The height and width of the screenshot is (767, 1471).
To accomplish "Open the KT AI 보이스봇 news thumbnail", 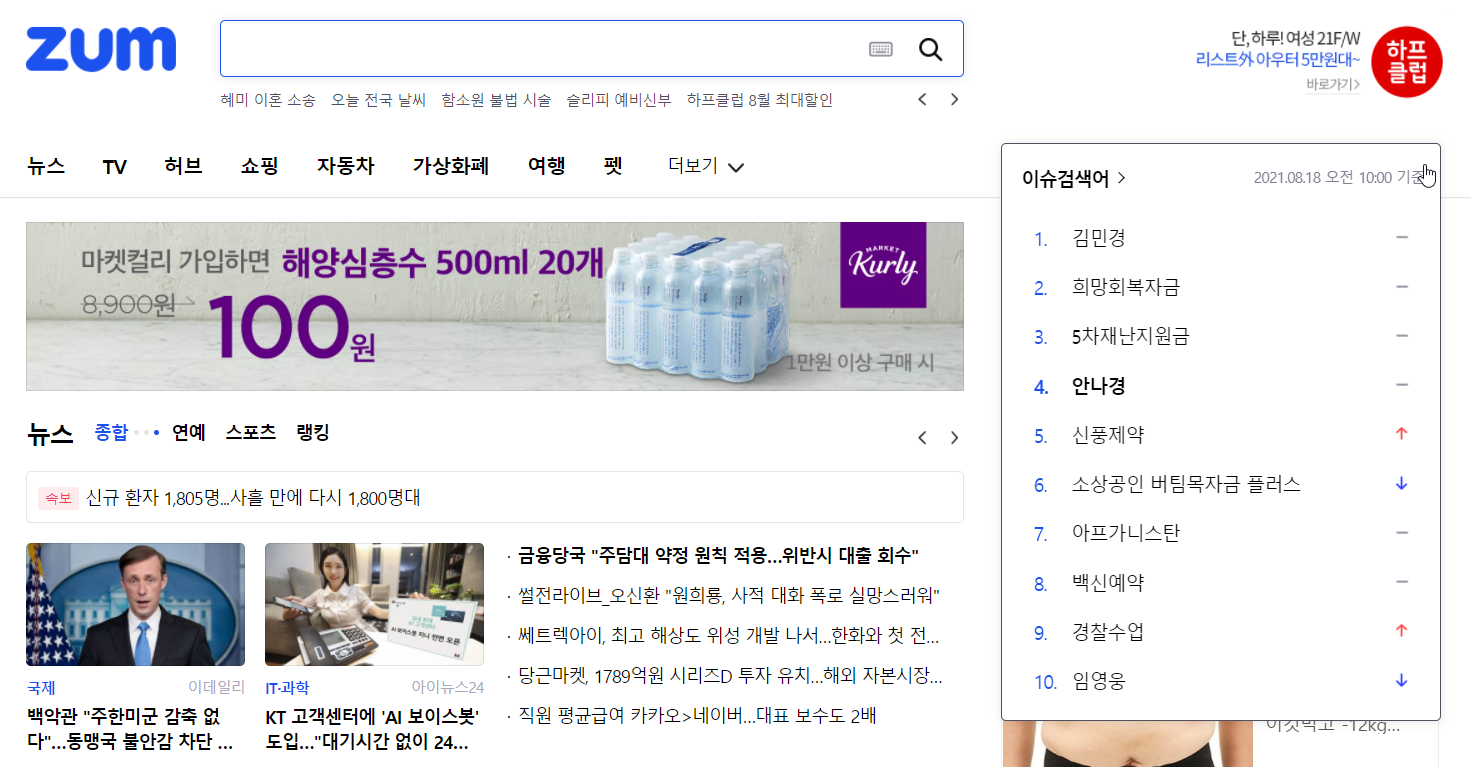I will tap(374, 604).
